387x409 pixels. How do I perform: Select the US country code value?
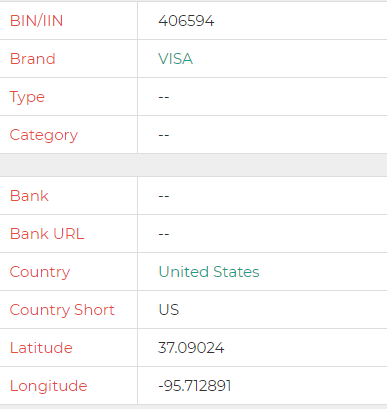(x=169, y=310)
